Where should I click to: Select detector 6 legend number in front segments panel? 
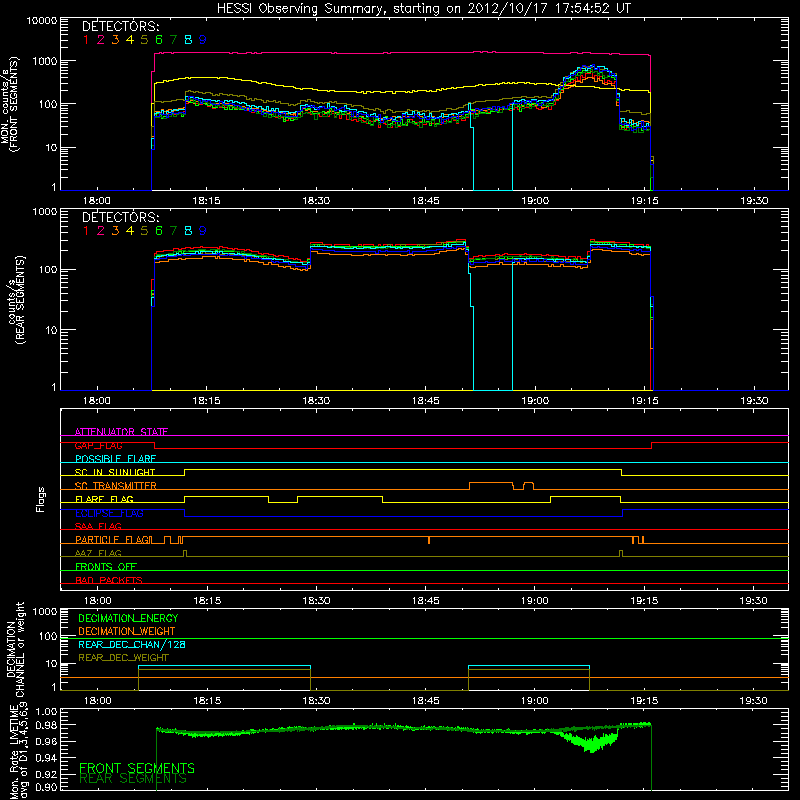[x=159, y=40]
